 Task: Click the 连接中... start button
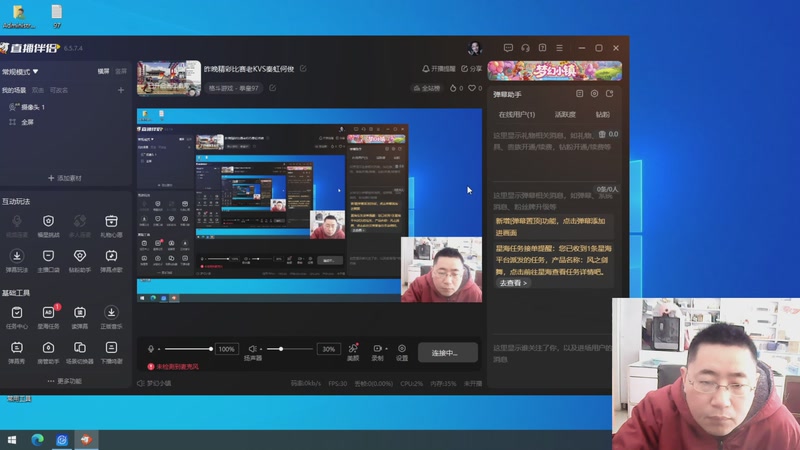click(448, 353)
